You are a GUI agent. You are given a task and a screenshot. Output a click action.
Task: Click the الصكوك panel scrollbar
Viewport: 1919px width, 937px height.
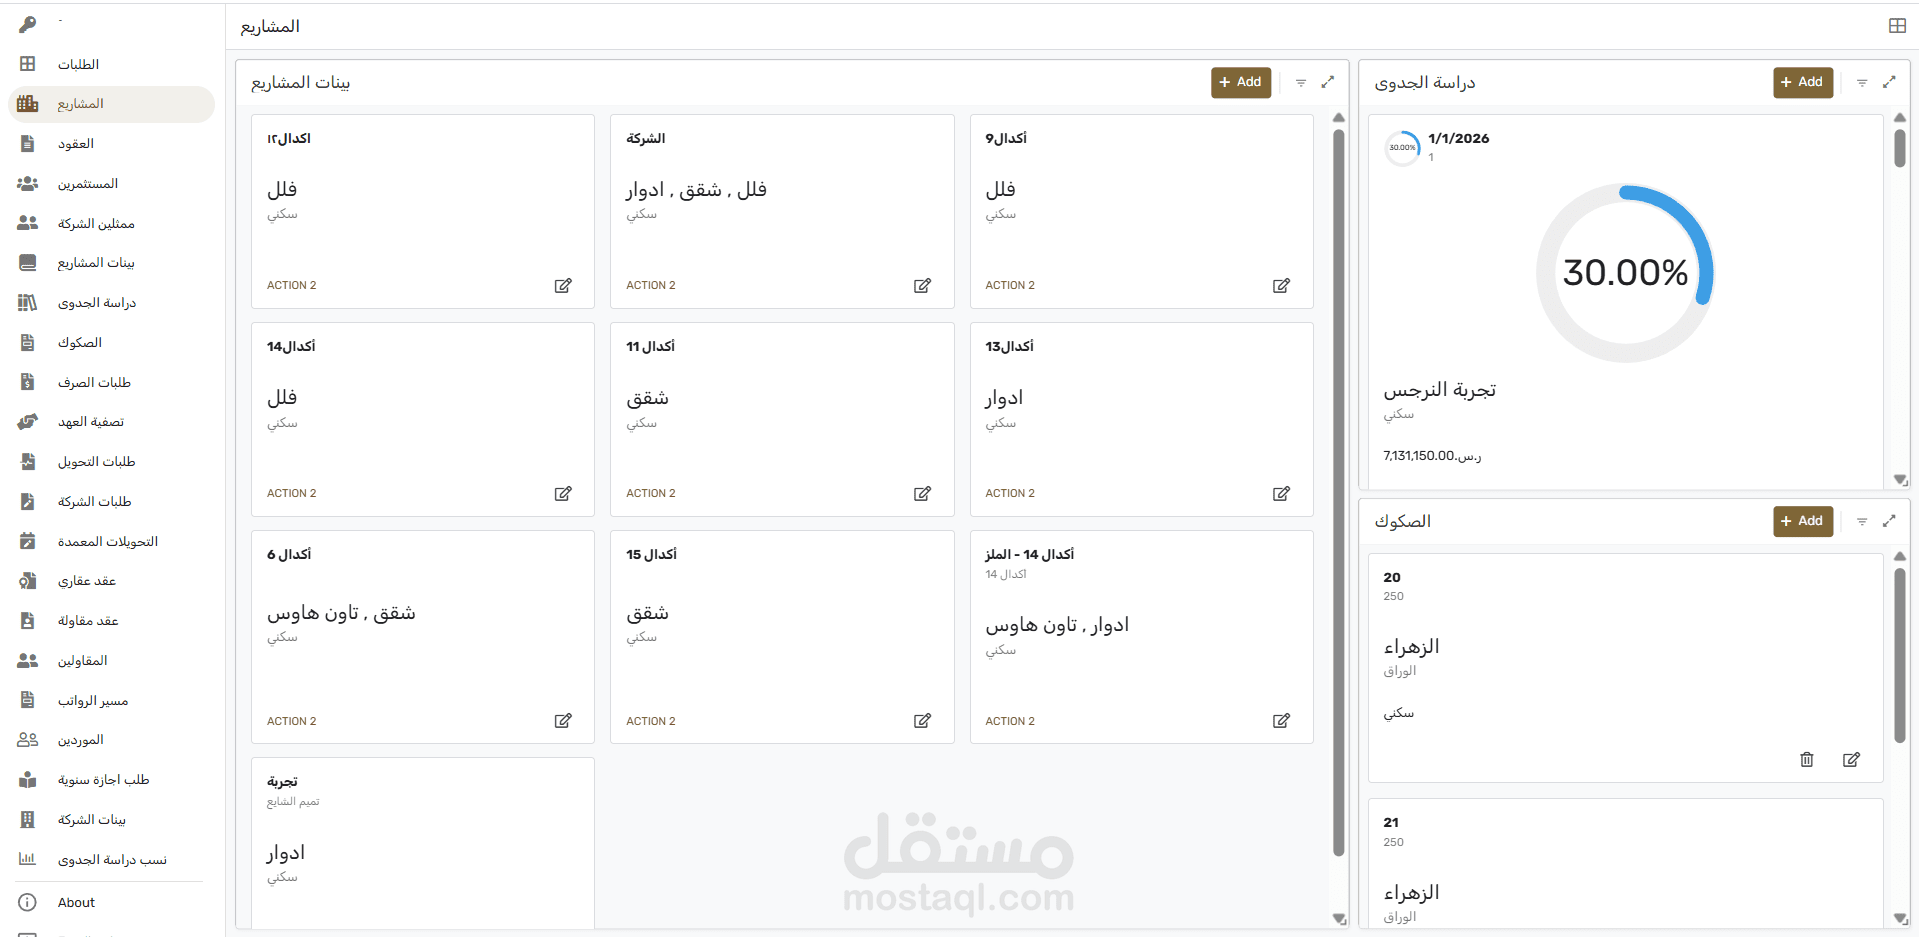1900,655
